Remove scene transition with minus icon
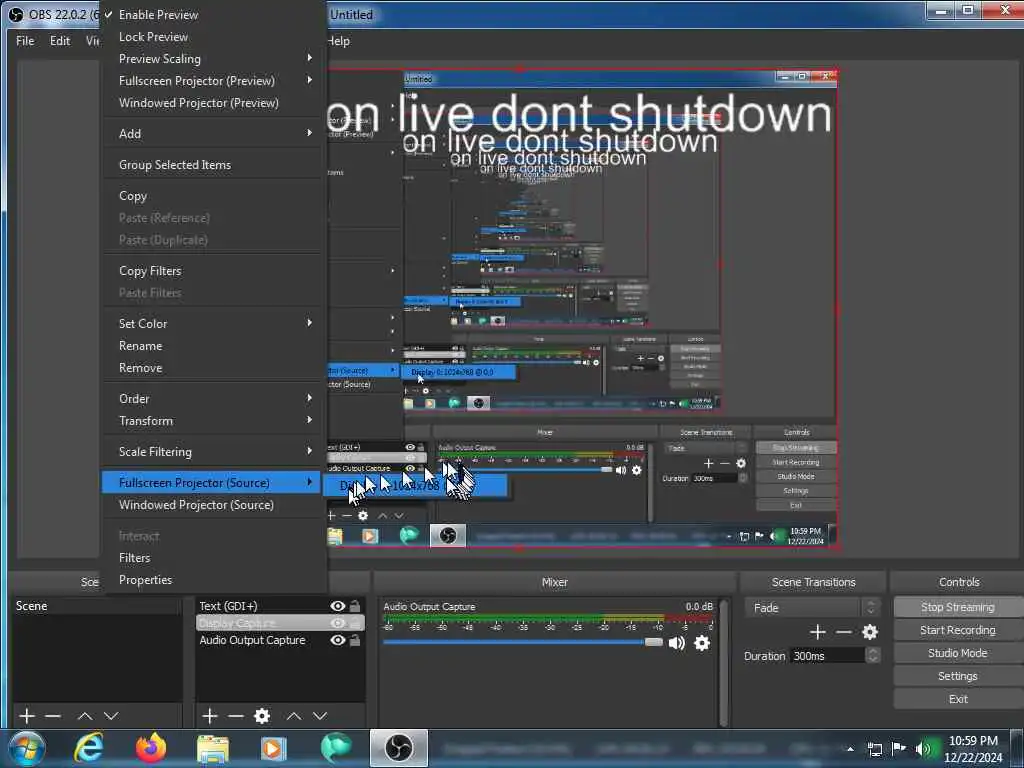 [844, 632]
